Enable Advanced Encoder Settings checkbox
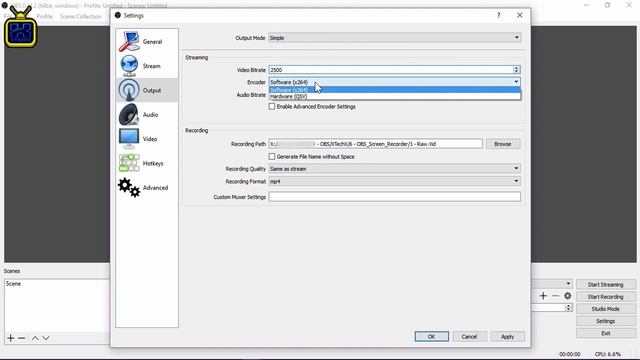The height and width of the screenshot is (360, 640). pyautogui.click(x=272, y=107)
